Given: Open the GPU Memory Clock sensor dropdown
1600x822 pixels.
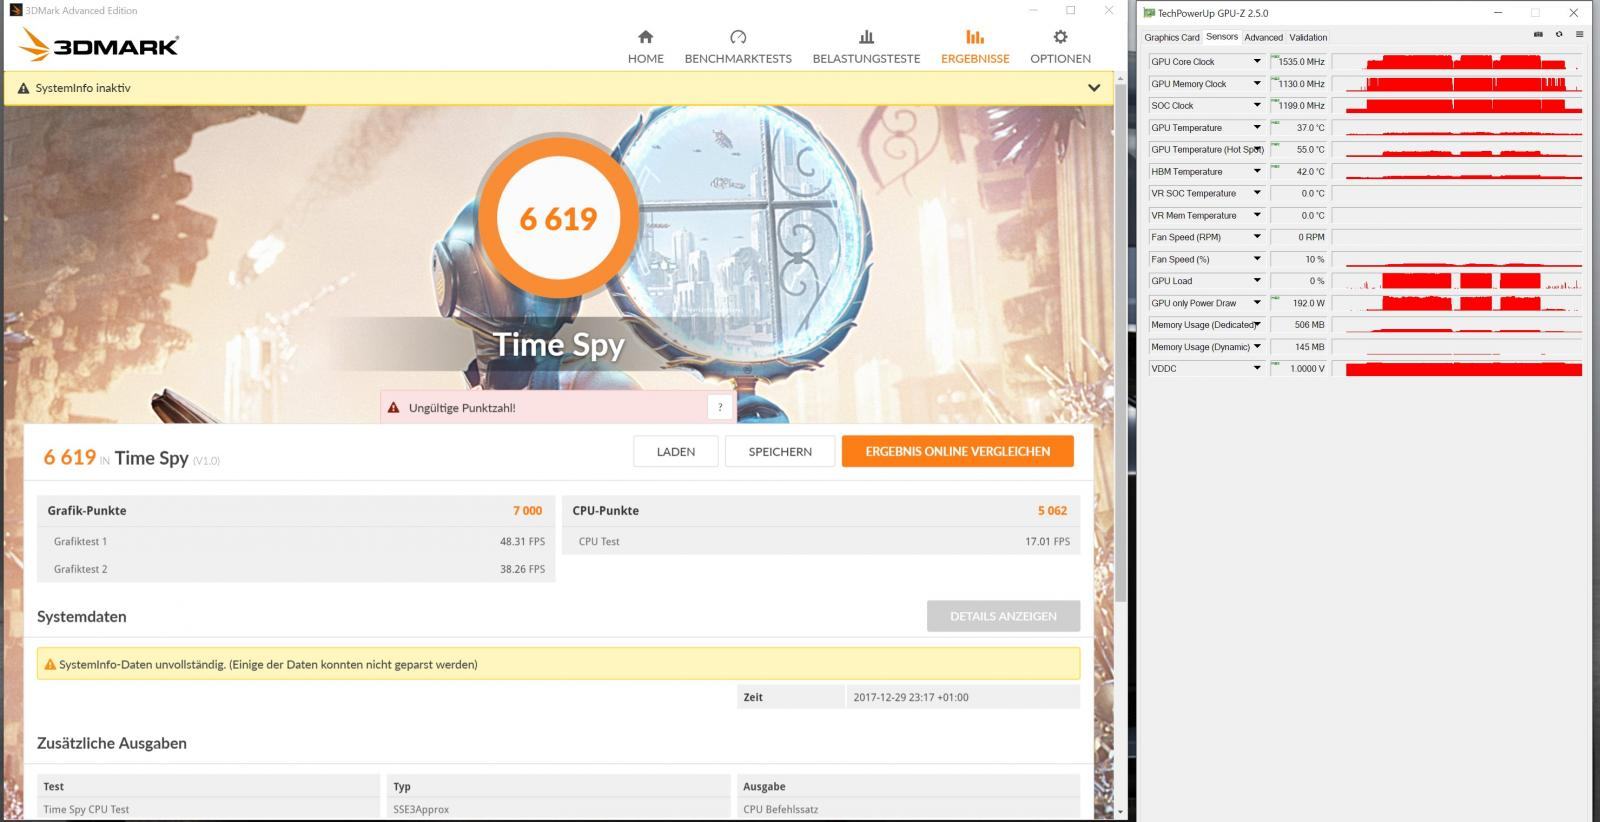Looking at the screenshot, I should pyautogui.click(x=1257, y=83).
